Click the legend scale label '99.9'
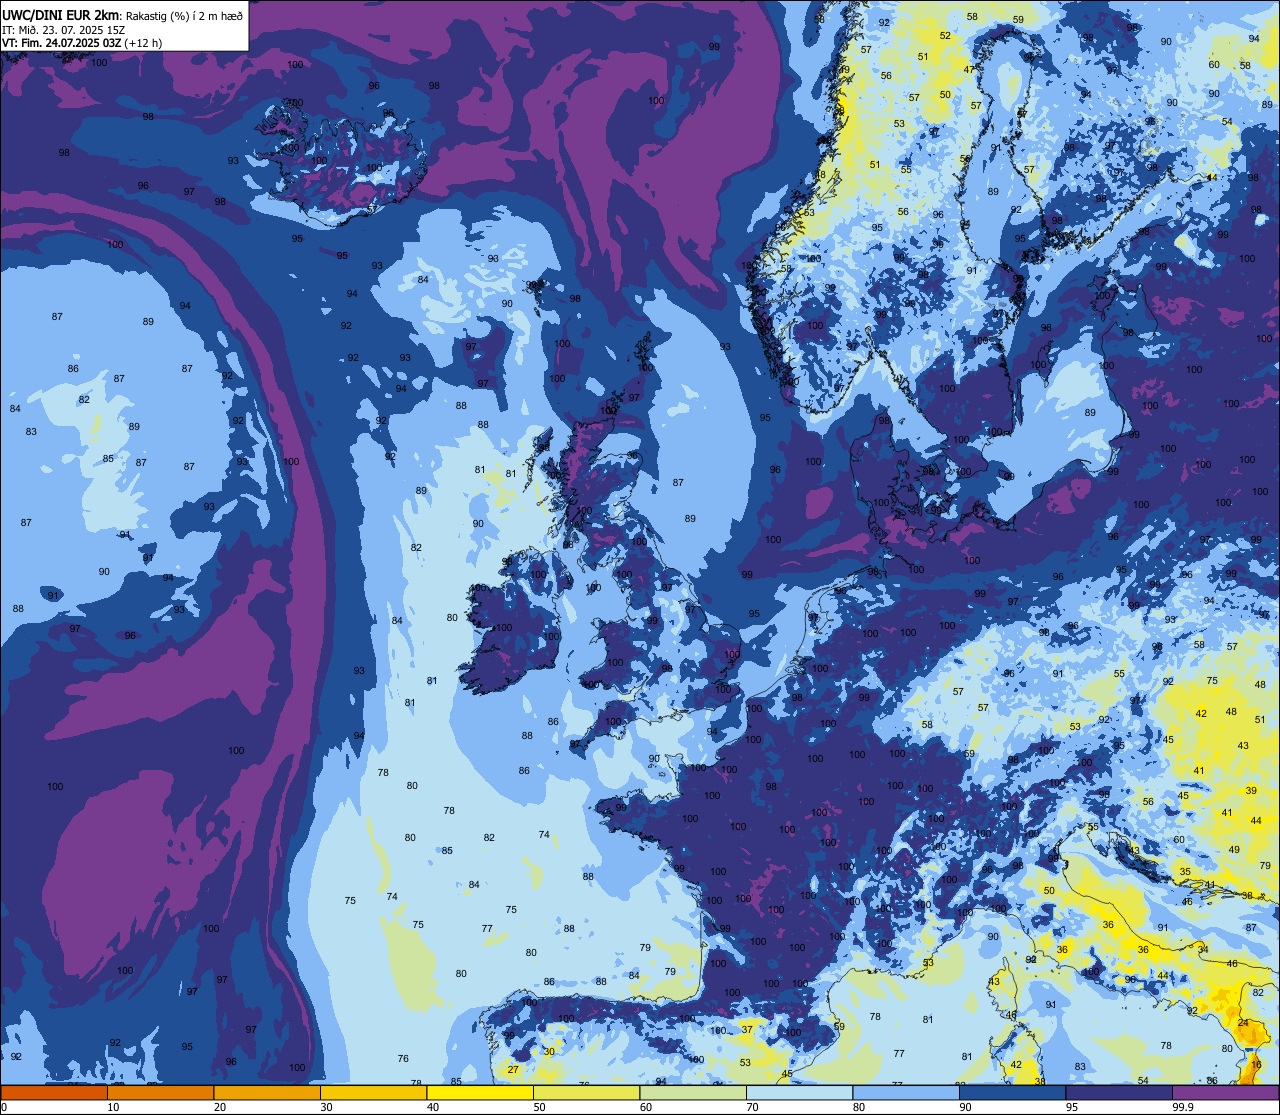Viewport: 1280px width, 1115px height. pyautogui.click(x=1183, y=1107)
